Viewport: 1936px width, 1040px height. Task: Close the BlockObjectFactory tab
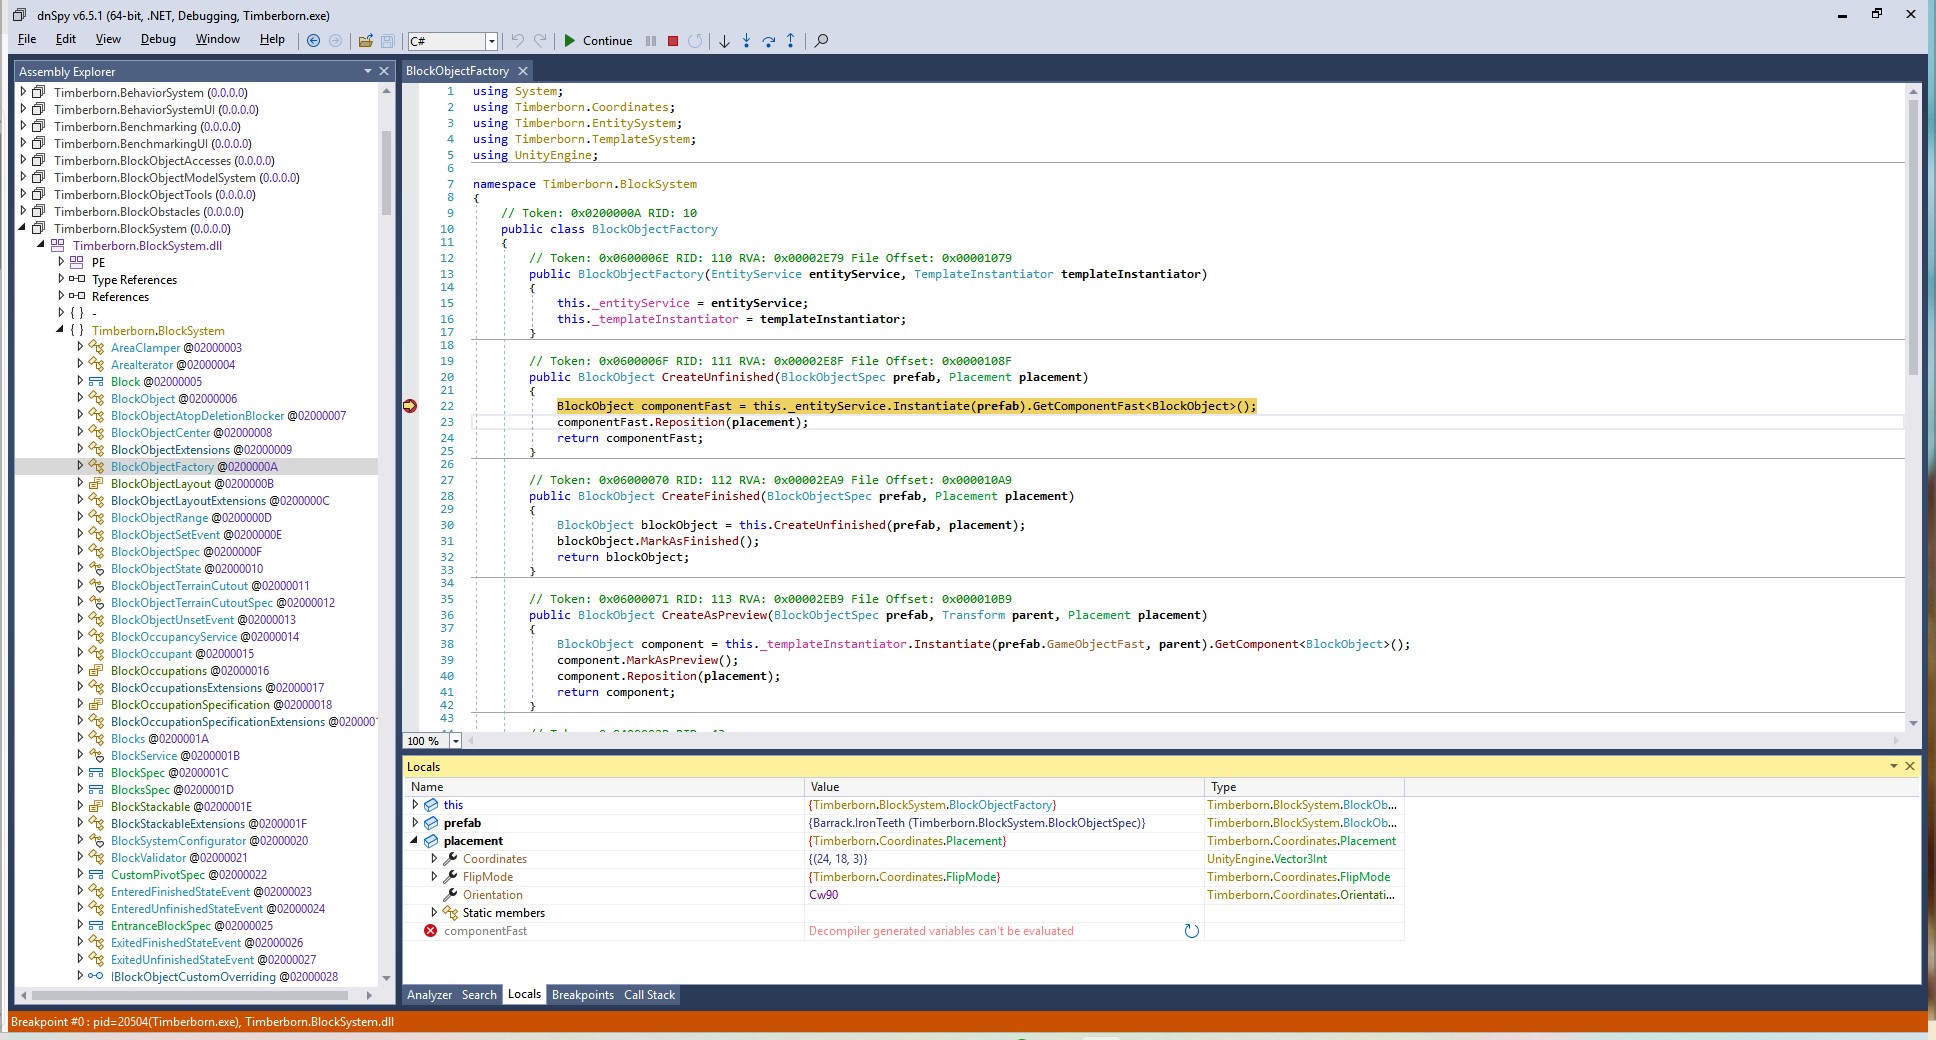[522, 71]
